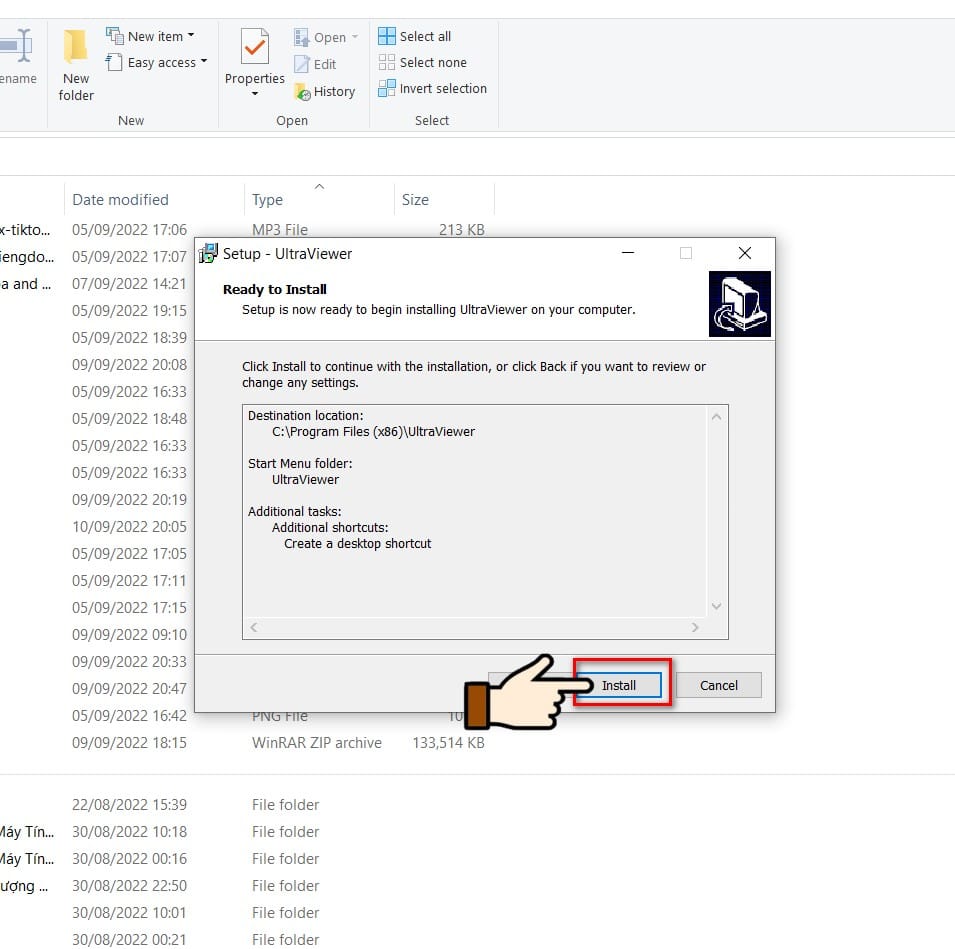The height and width of the screenshot is (949, 955).
Task: Sort by the Type column header
Action: pyautogui.click(x=267, y=200)
